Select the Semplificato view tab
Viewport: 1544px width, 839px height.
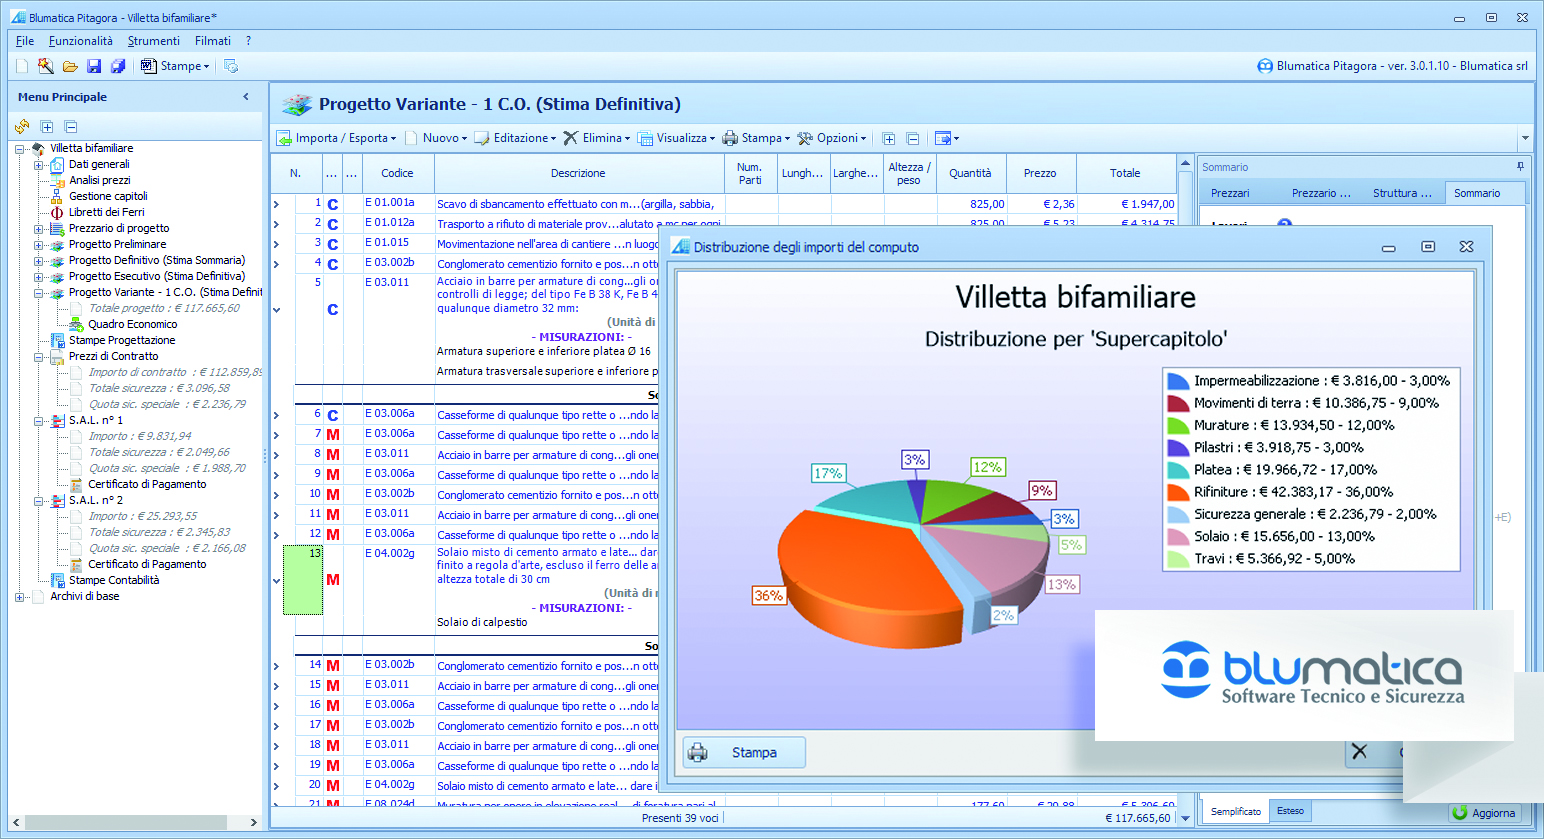(1236, 811)
